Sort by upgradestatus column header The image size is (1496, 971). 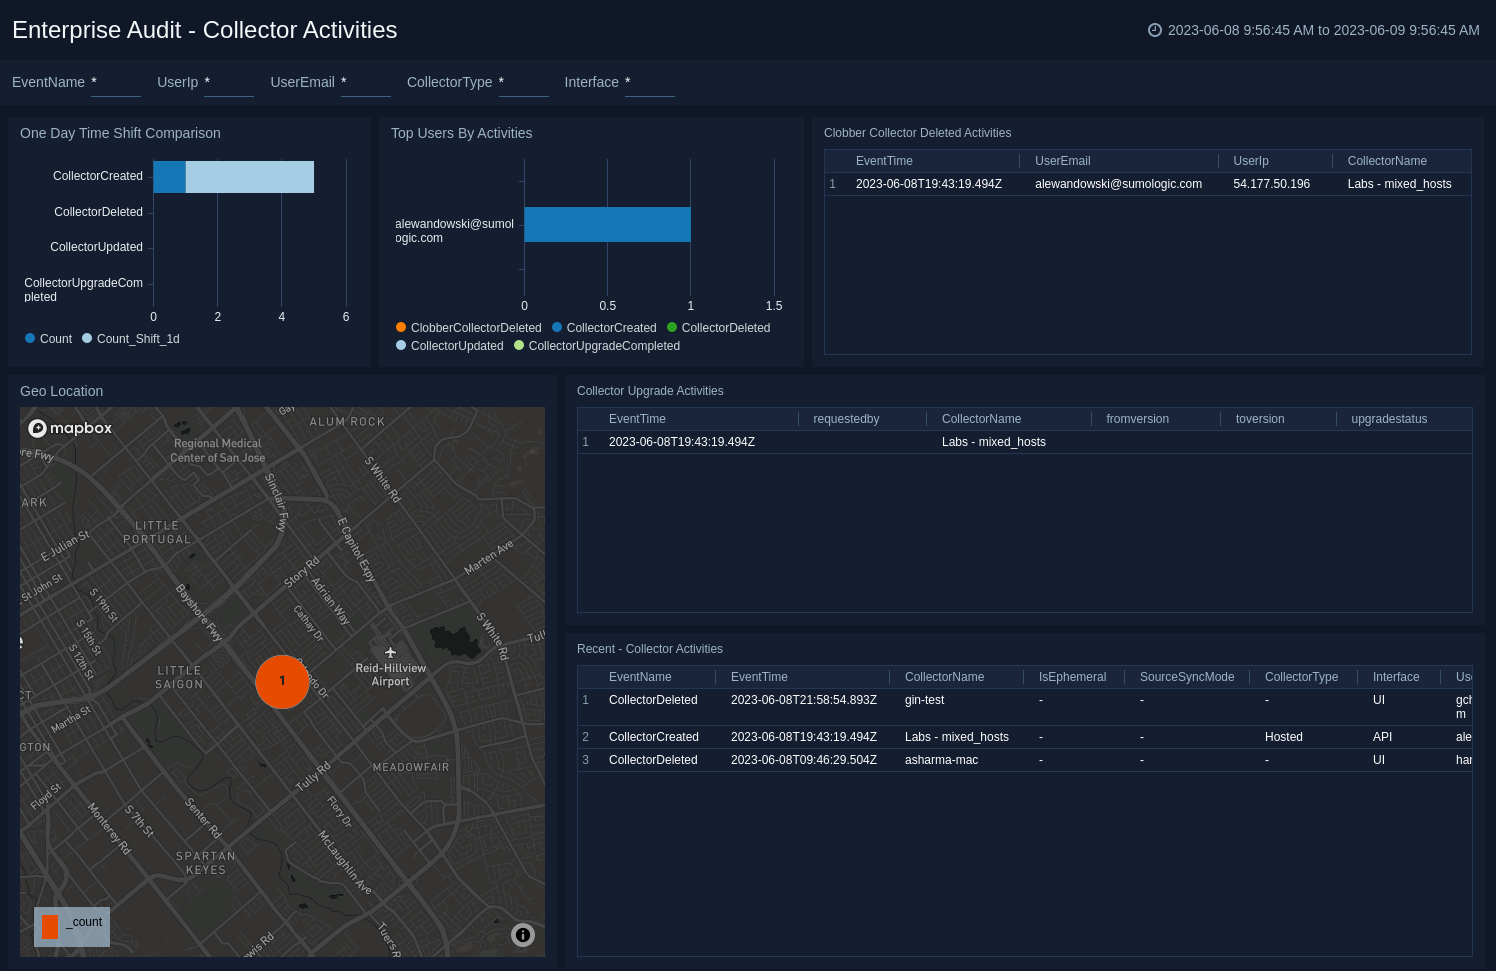tap(1388, 419)
